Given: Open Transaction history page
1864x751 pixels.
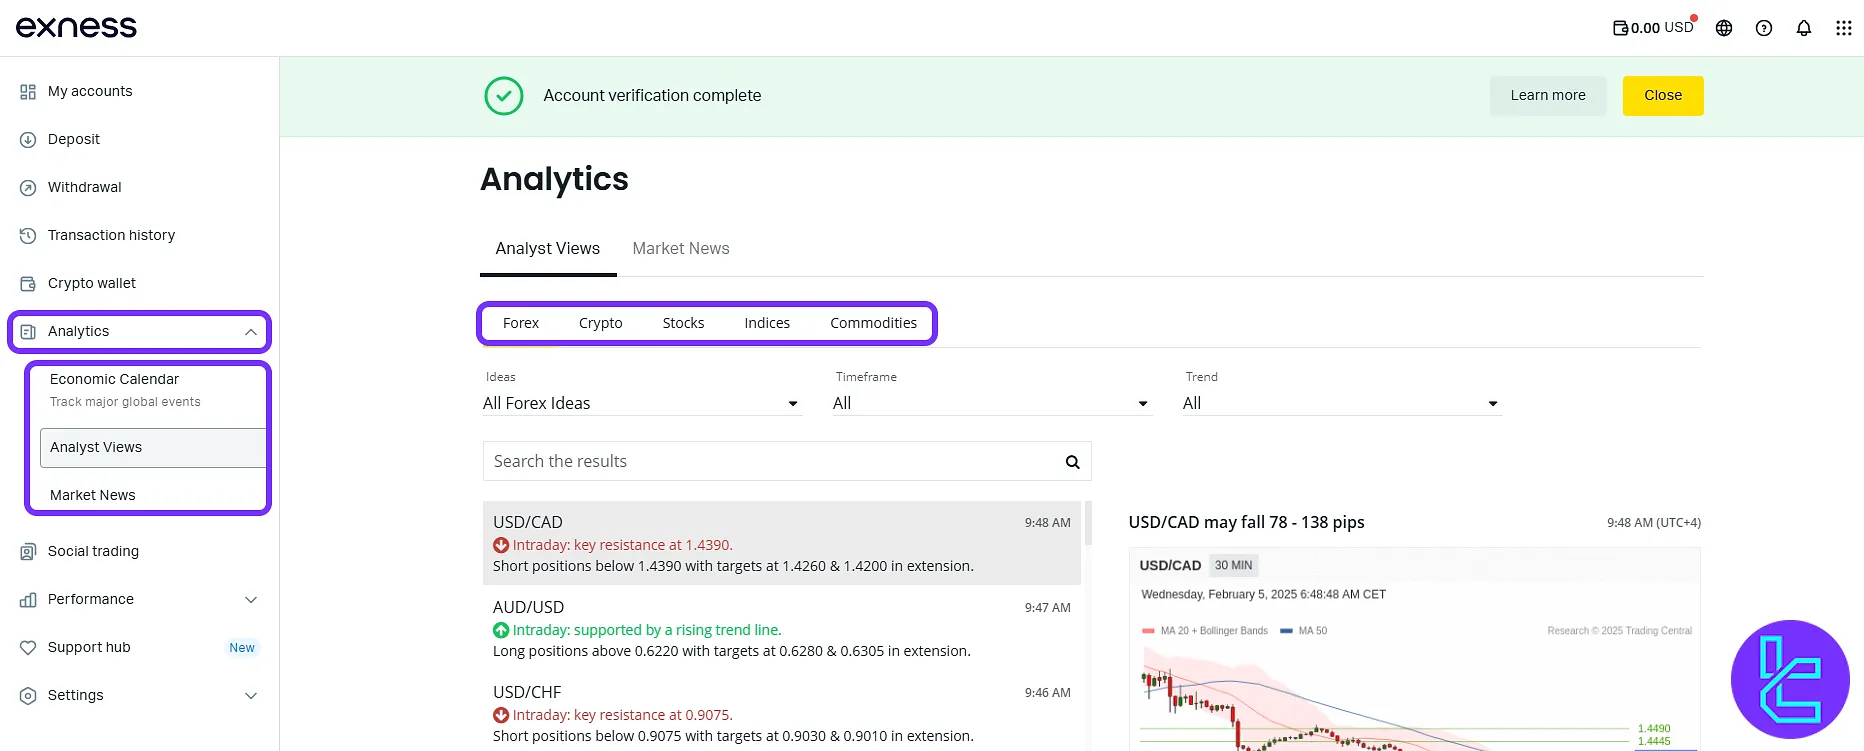Looking at the screenshot, I should click(x=111, y=235).
